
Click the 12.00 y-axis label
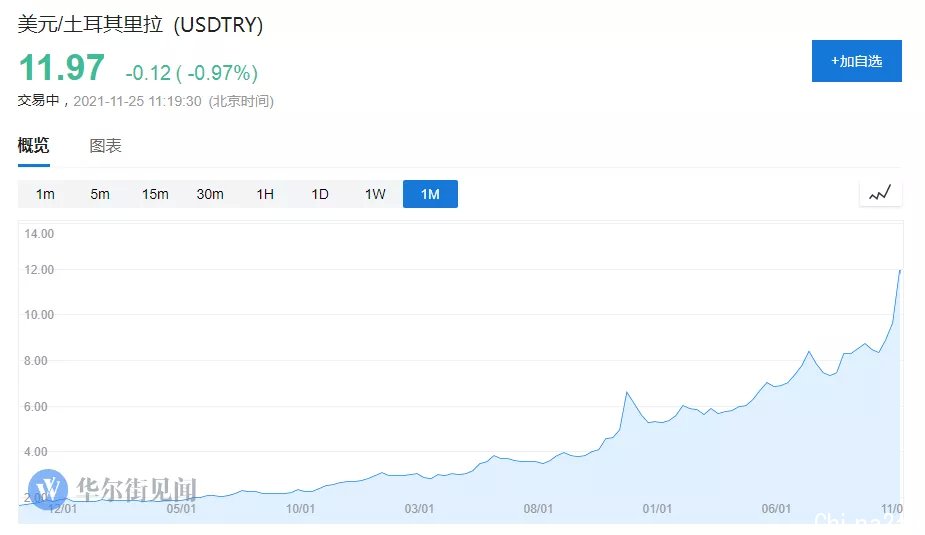[39, 270]
